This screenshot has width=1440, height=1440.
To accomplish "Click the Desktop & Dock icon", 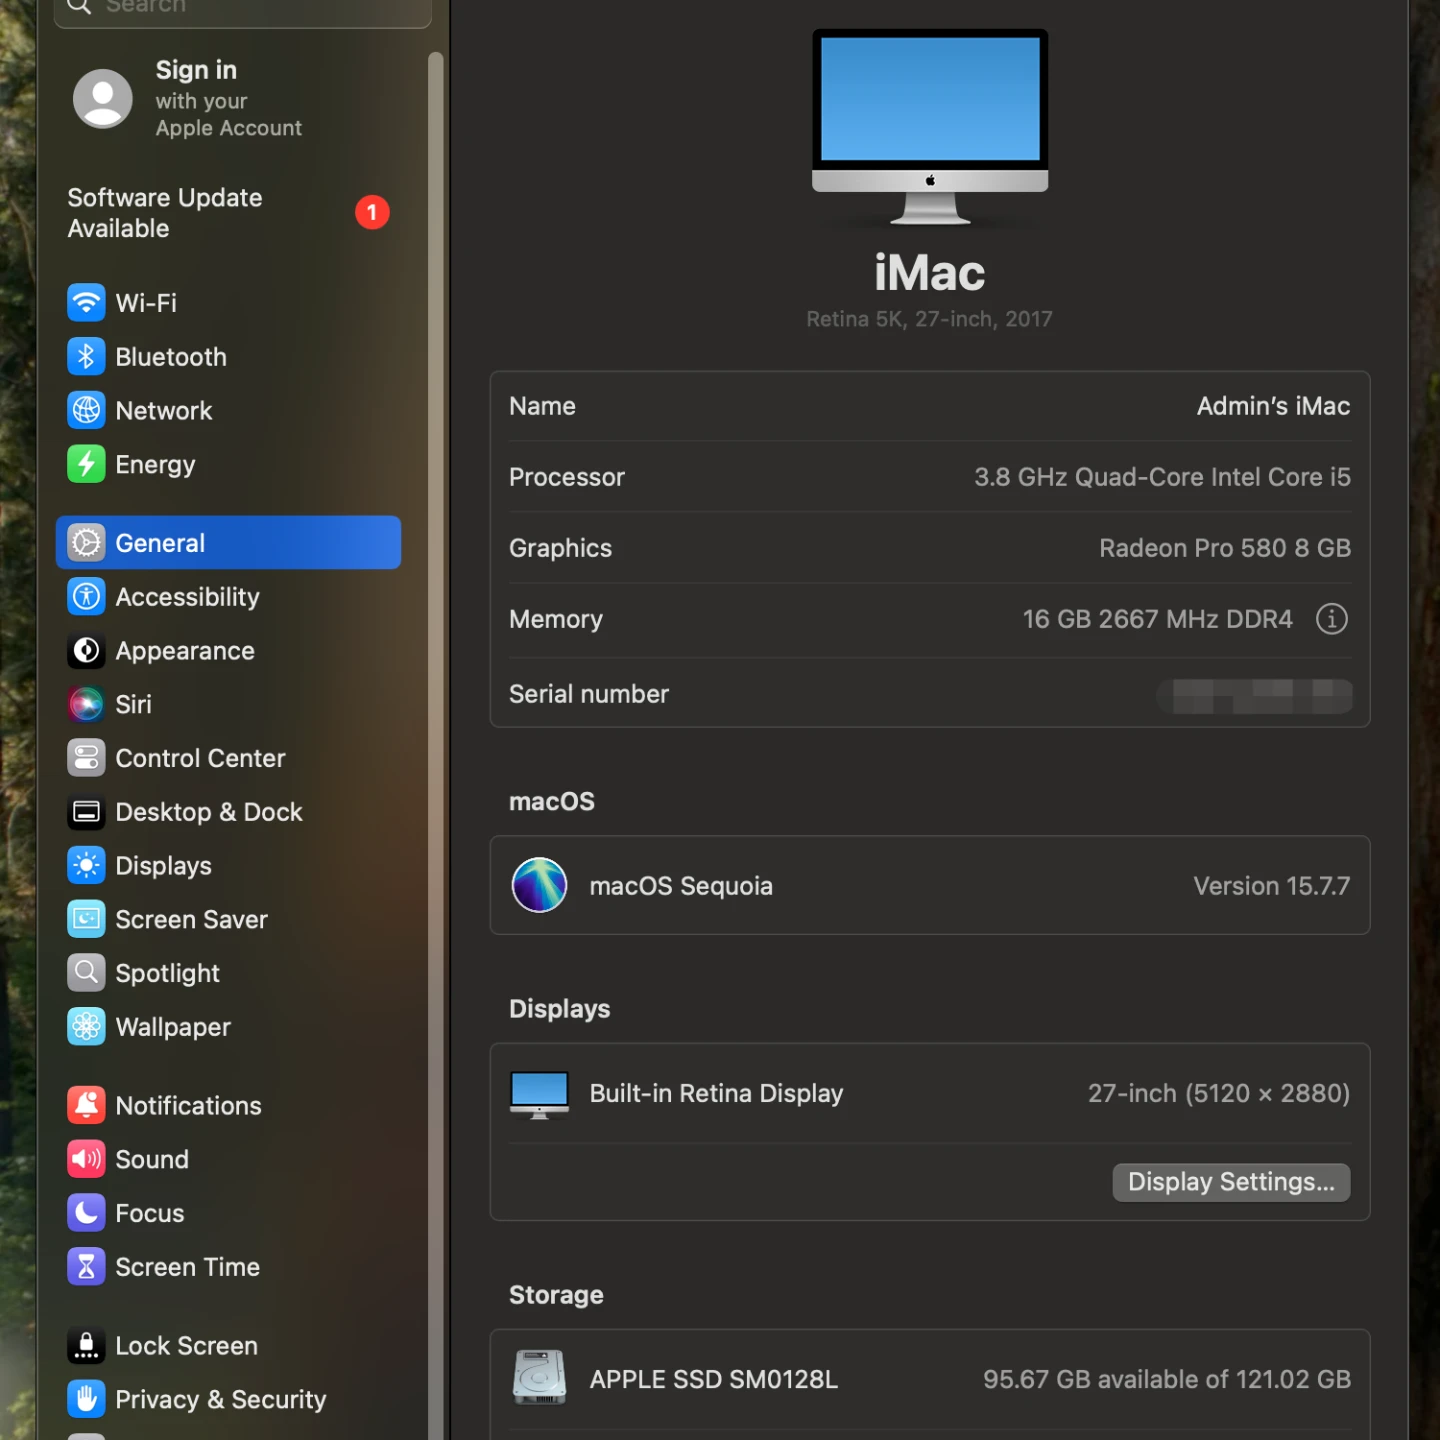I will pos(86,812).
